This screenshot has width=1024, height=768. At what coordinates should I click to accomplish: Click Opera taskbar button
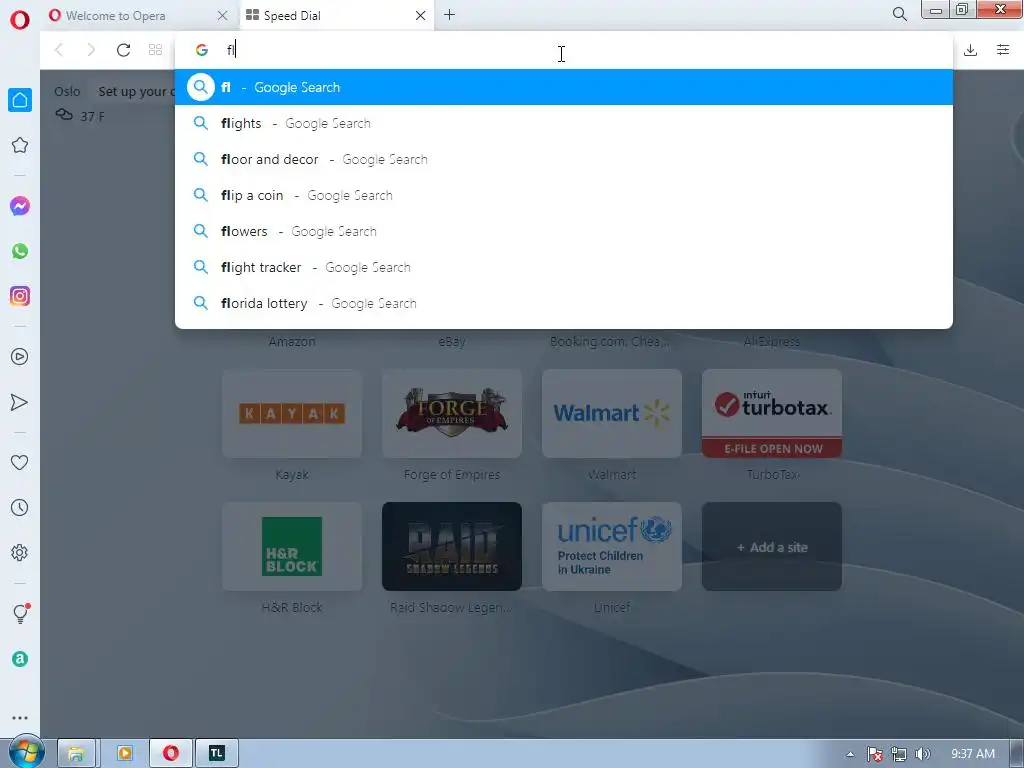(x=171, y=753)
